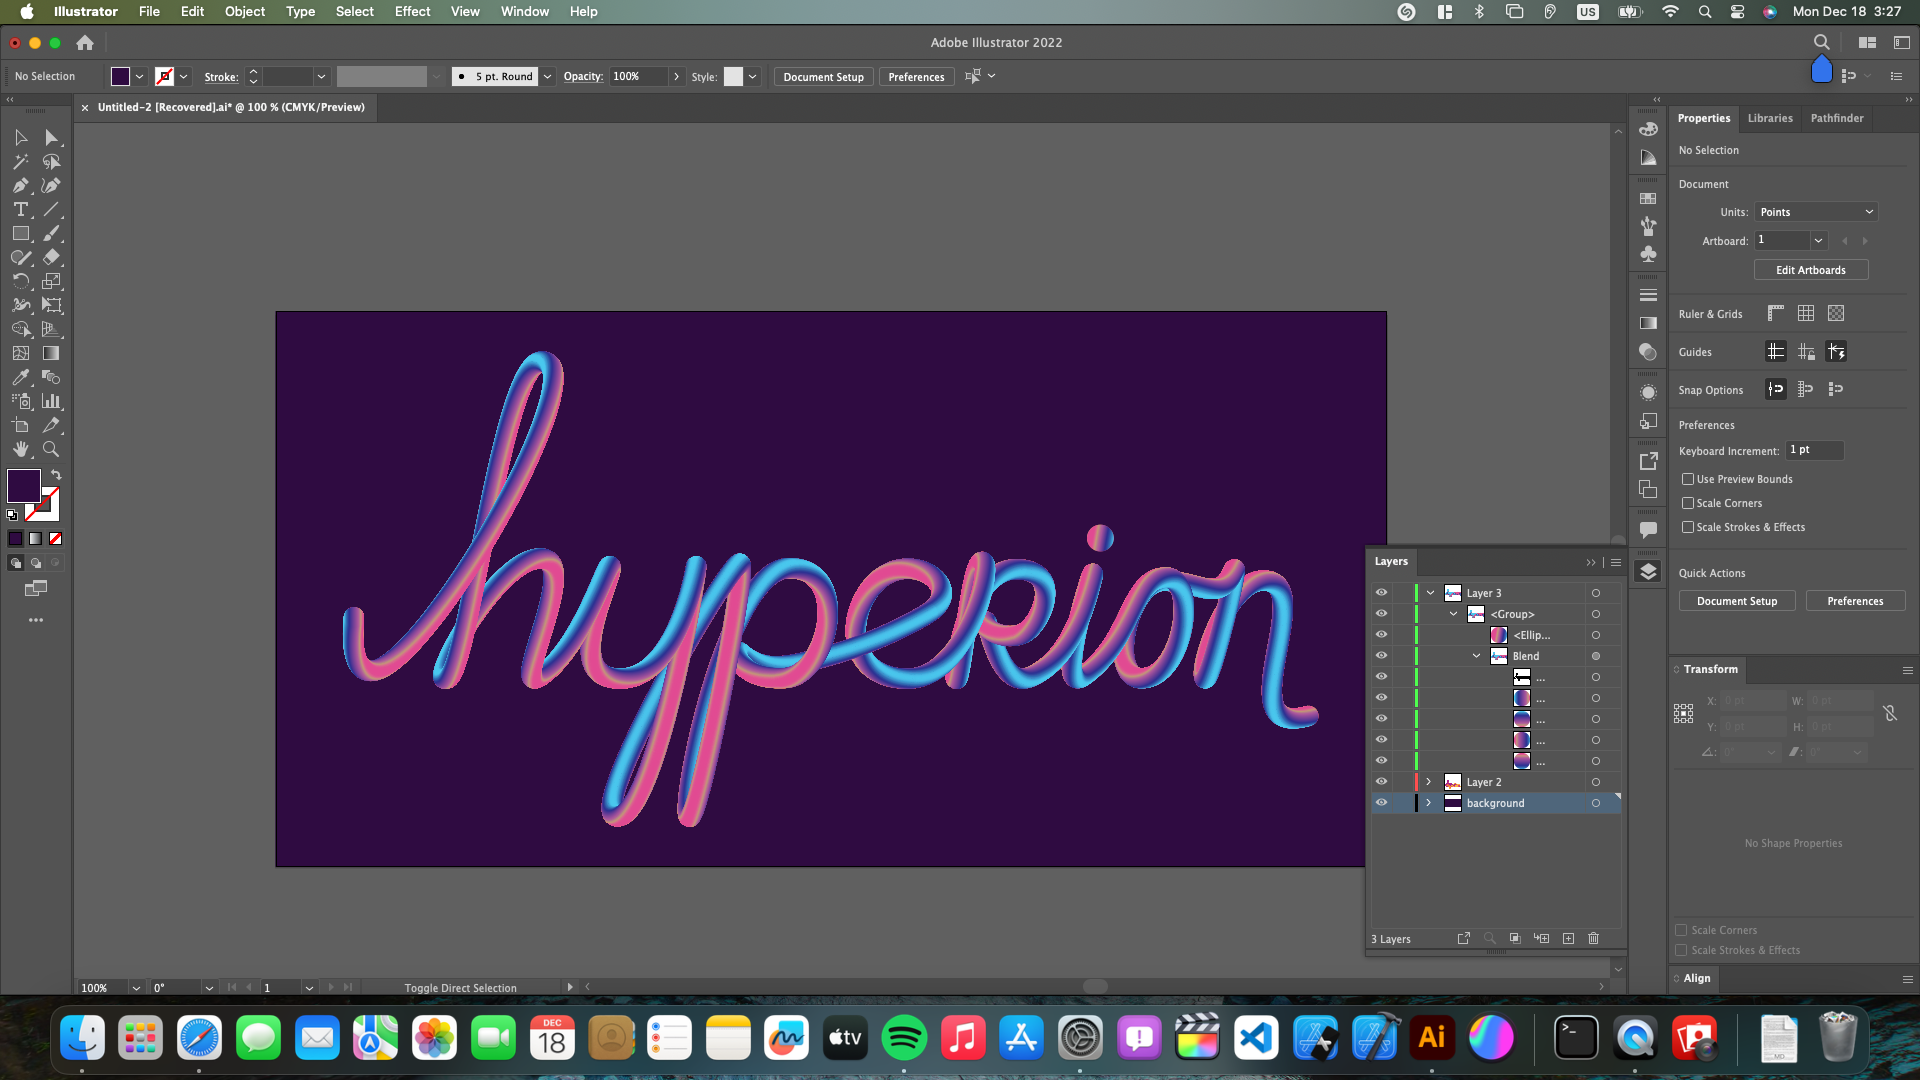Click graphic Style swatch in control bar

click(733, 77)
